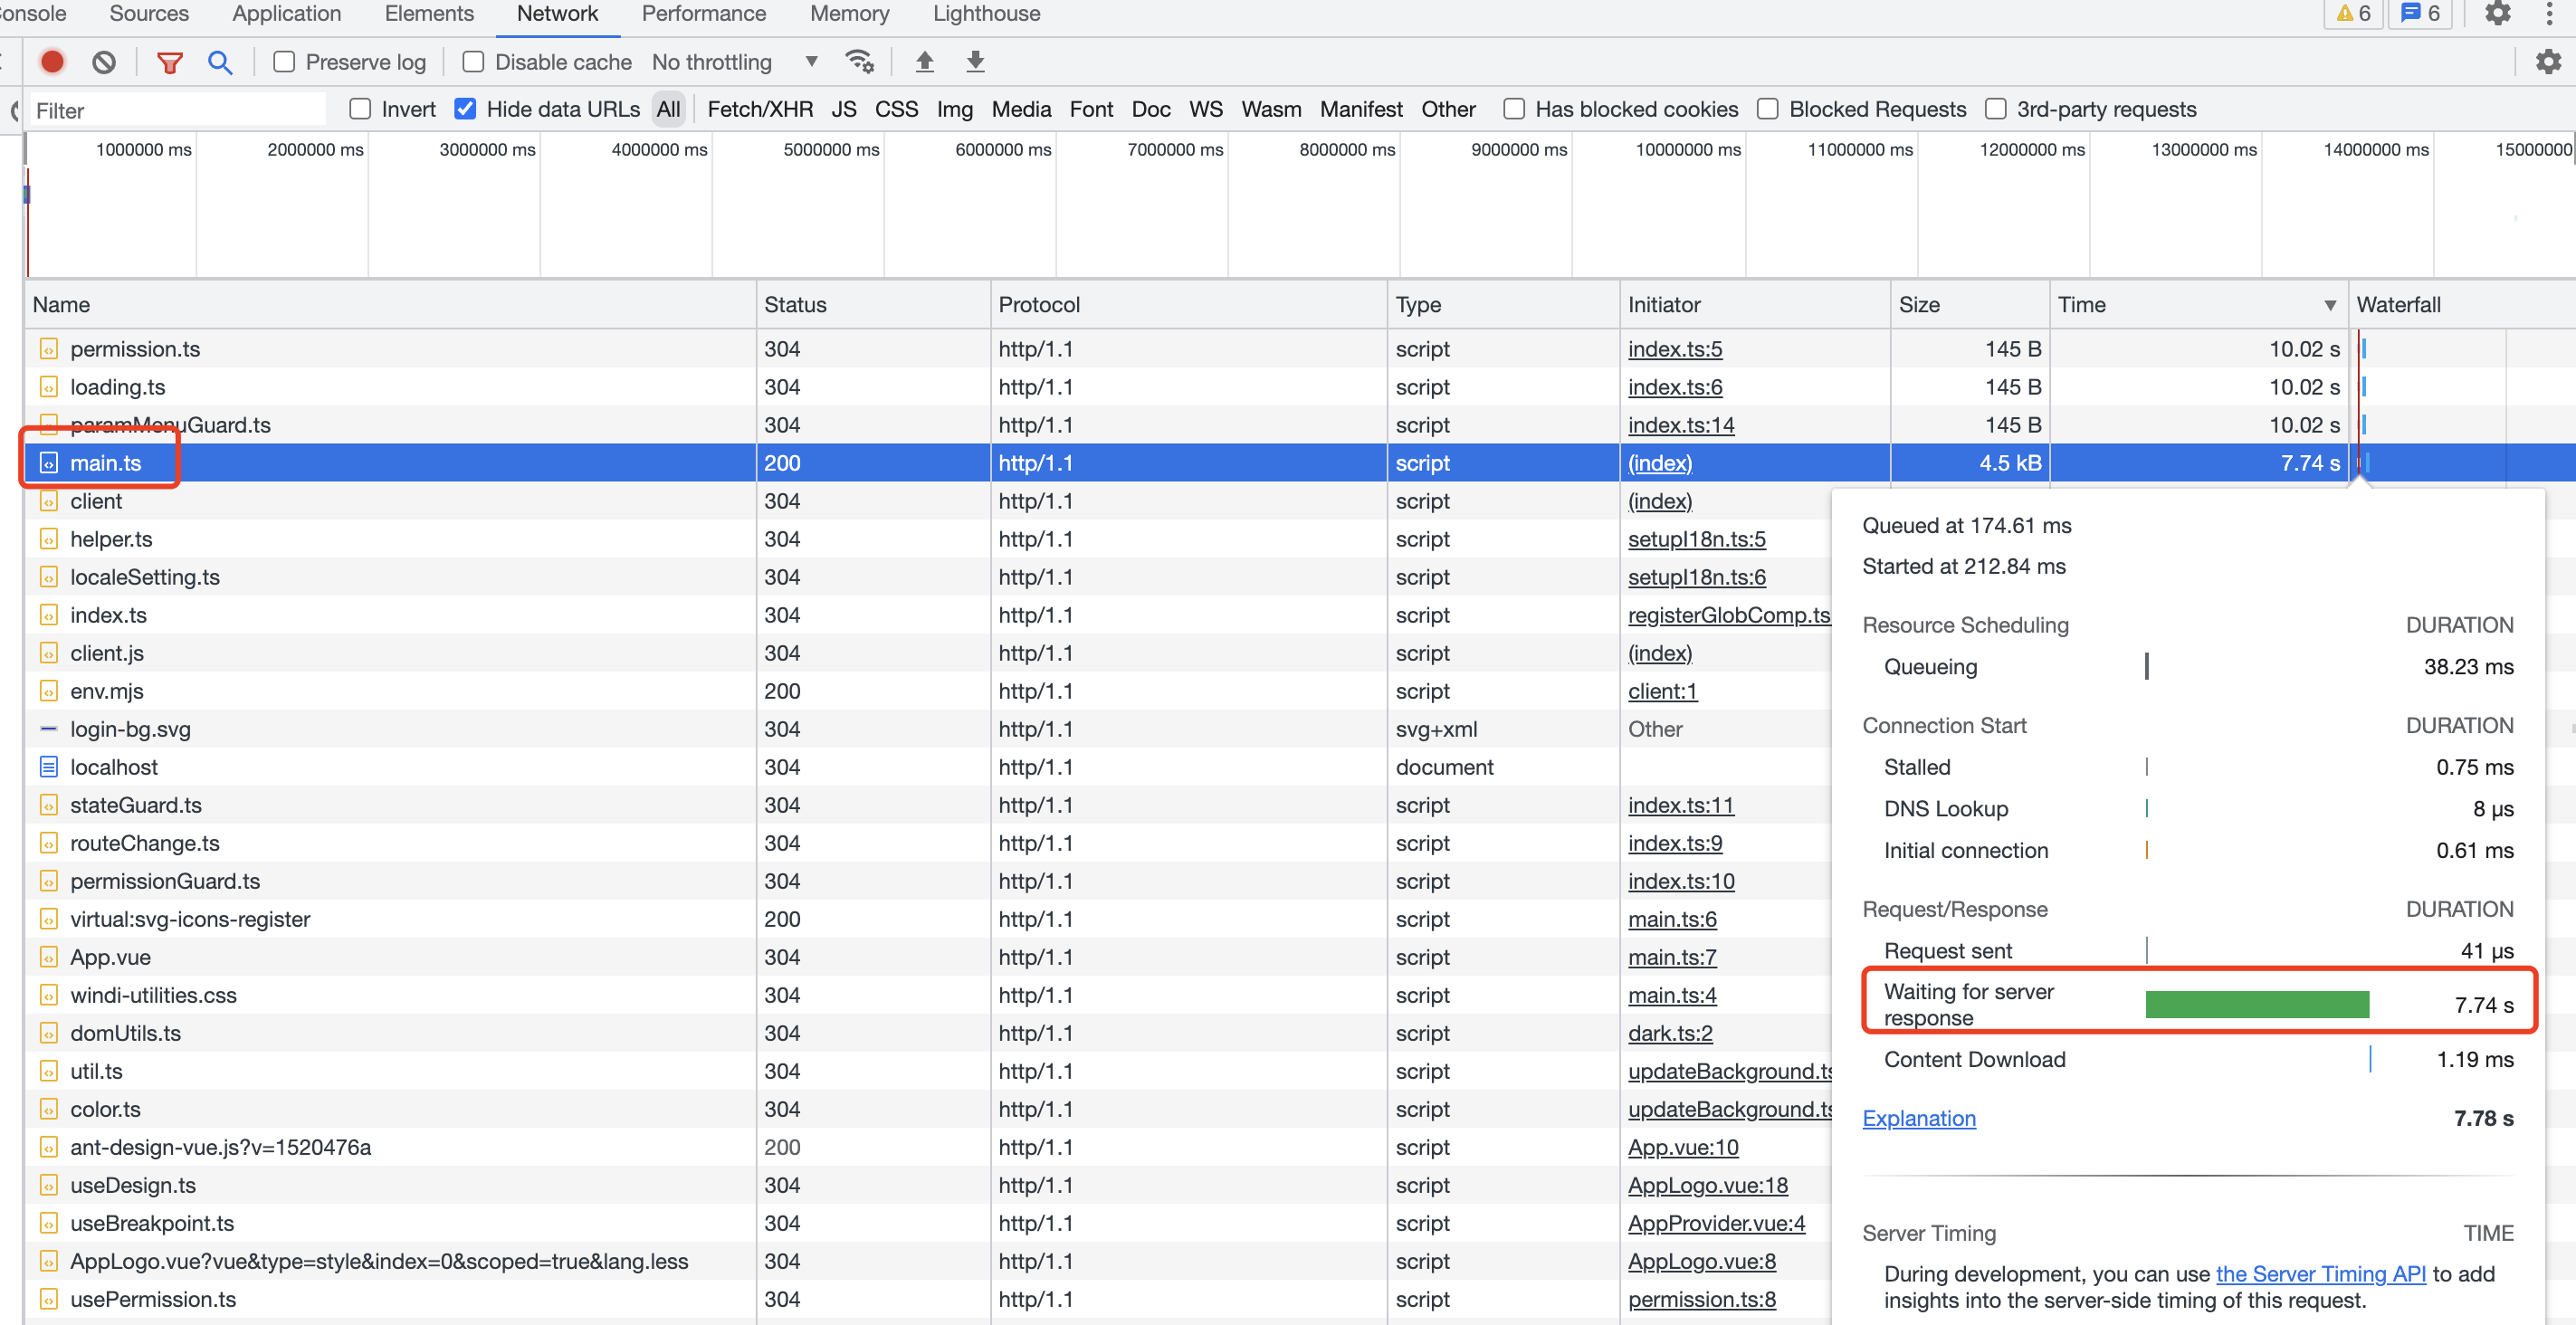Uncheck Hide data URLs checkbox
Viewport: 2576px width, 1325px height.
coord(465,109)
